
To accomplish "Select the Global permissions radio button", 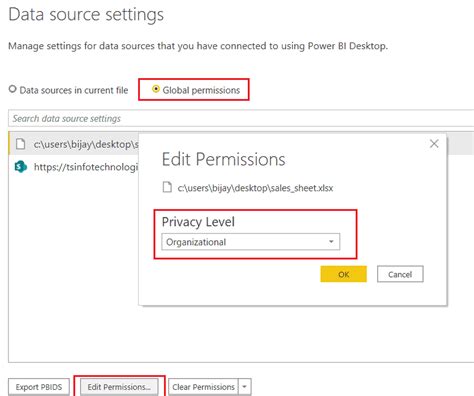I will click(155, 89).
